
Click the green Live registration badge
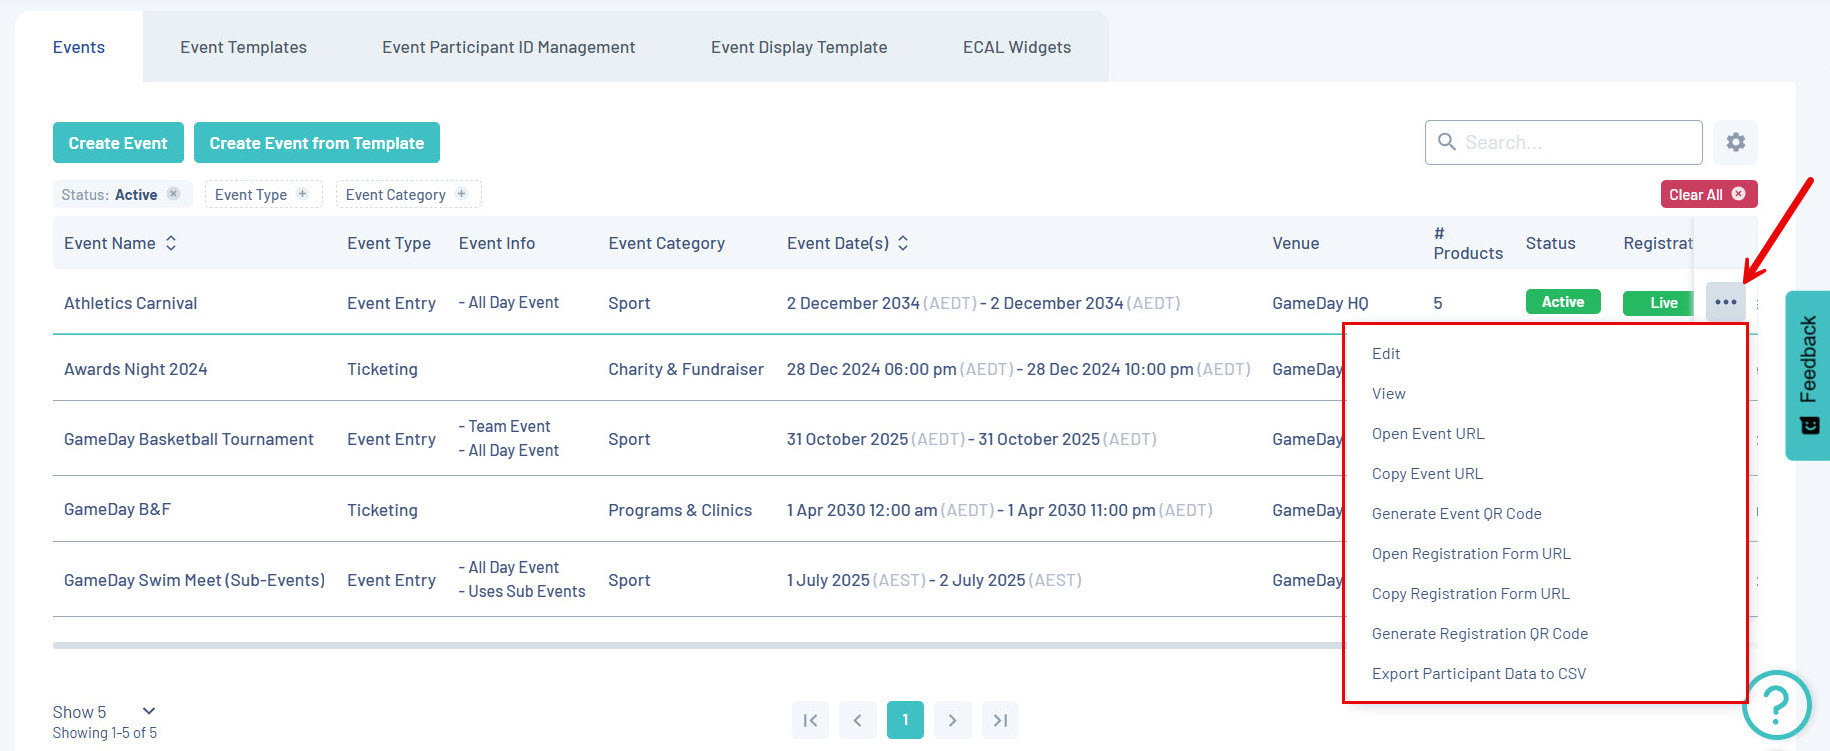pyautogui.click(x=1660, y=302)
